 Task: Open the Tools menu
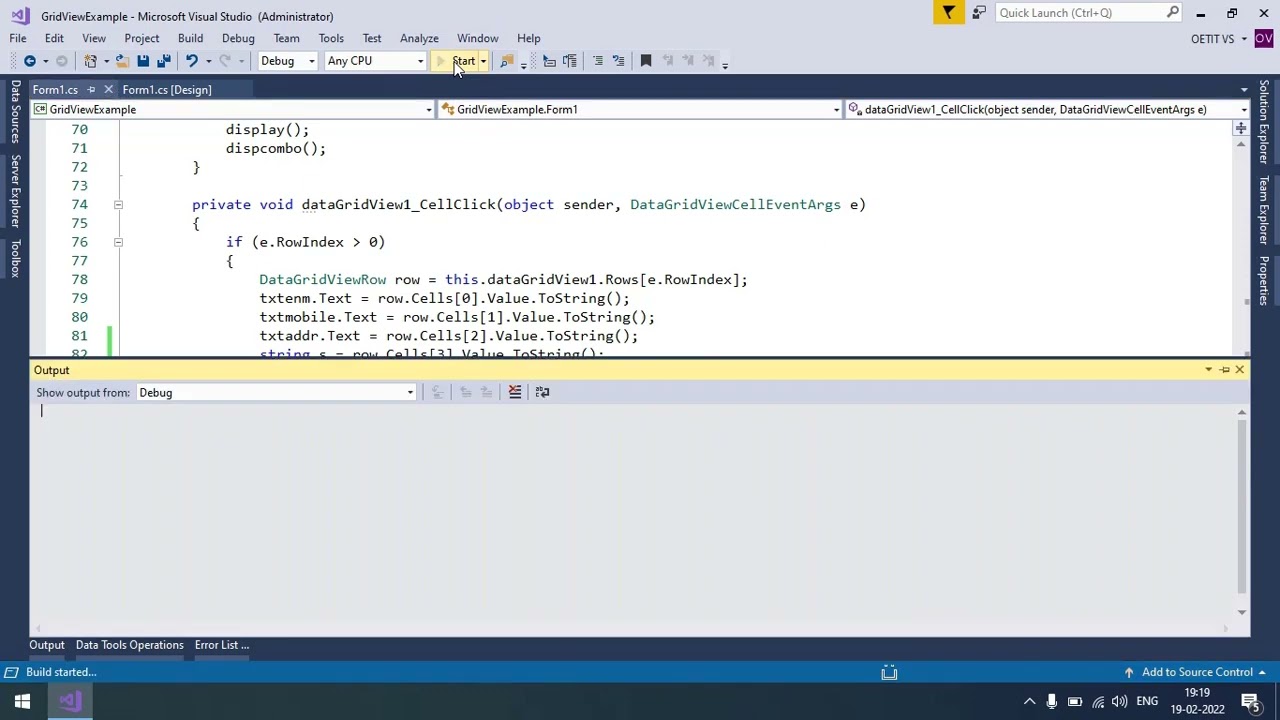point(331,38)
